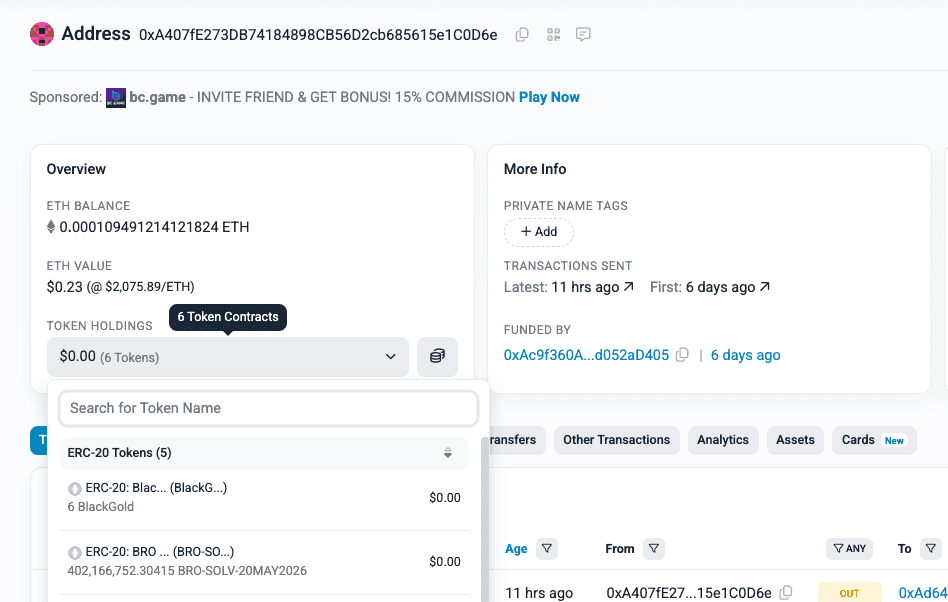Viewport: 948px width, 602px height.
Task: Show the address QR code
Action: 553,35
